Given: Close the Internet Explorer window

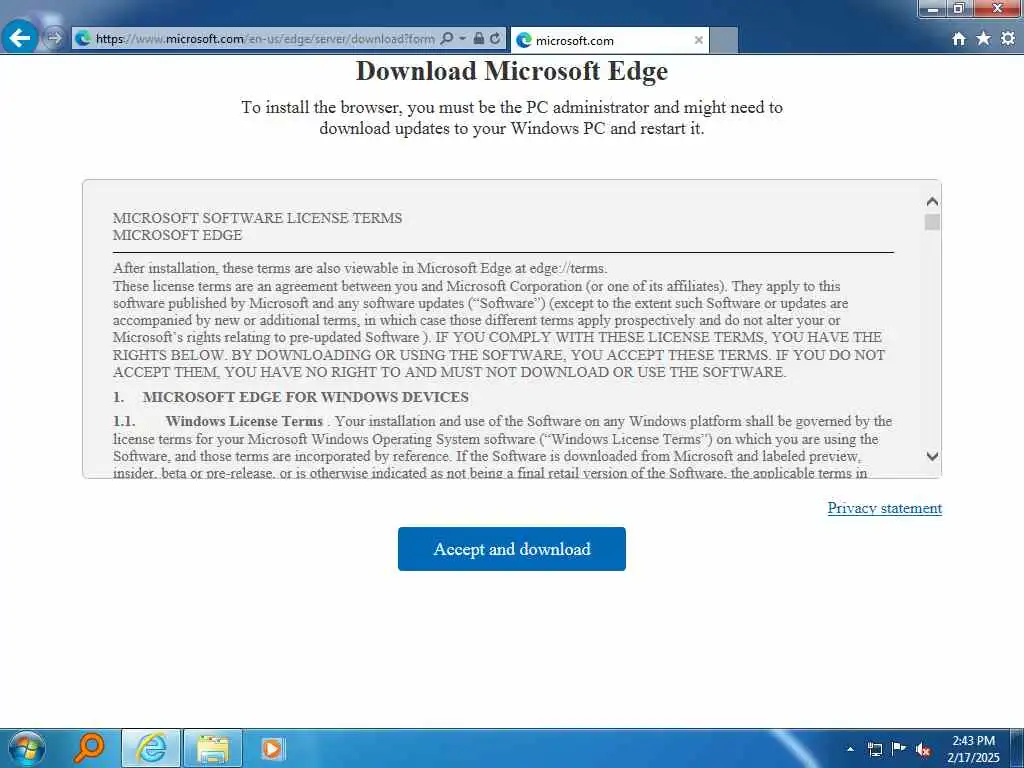Looking at the screenshot, I should point(997,8).
